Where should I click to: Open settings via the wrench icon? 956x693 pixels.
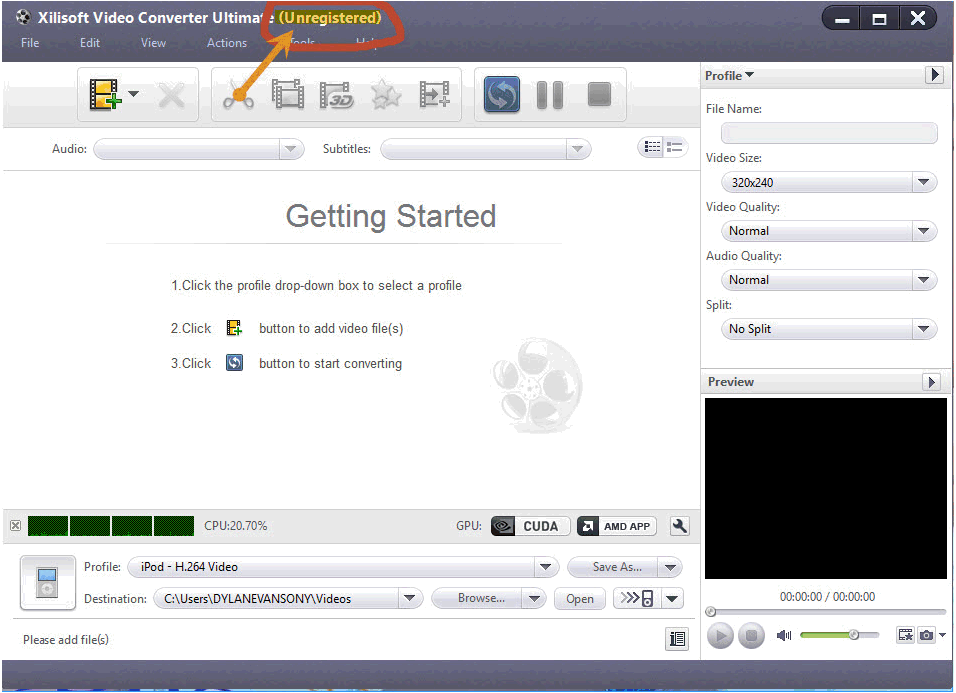click(x=680, y=526)
